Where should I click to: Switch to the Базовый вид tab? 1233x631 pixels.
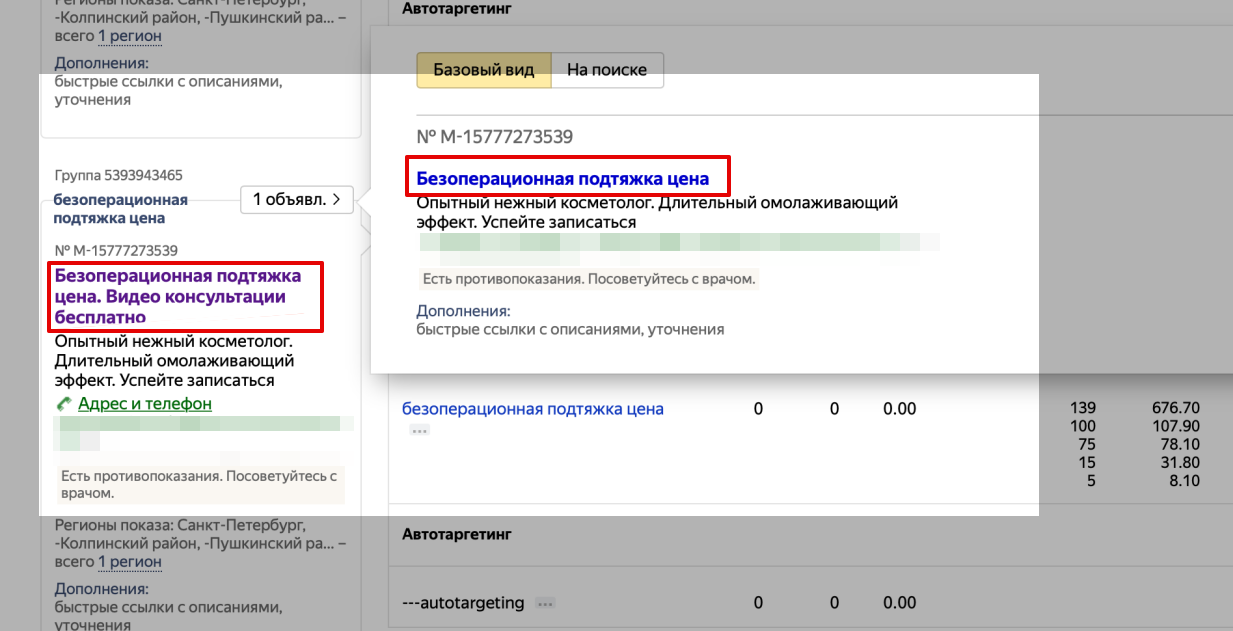pos(484,70)
